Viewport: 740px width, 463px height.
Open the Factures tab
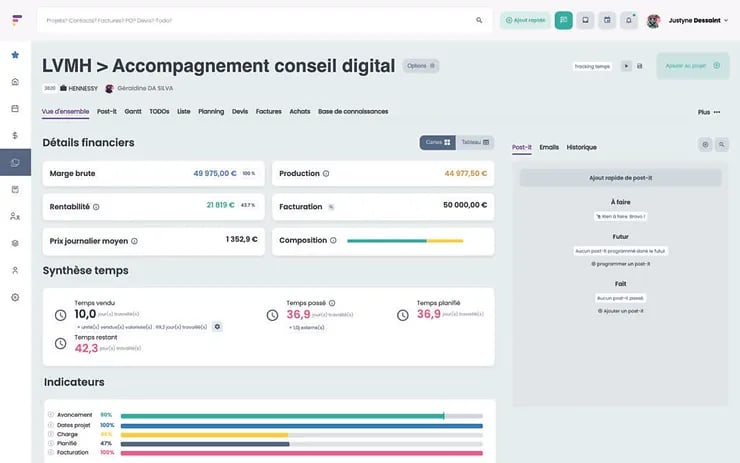269,112
